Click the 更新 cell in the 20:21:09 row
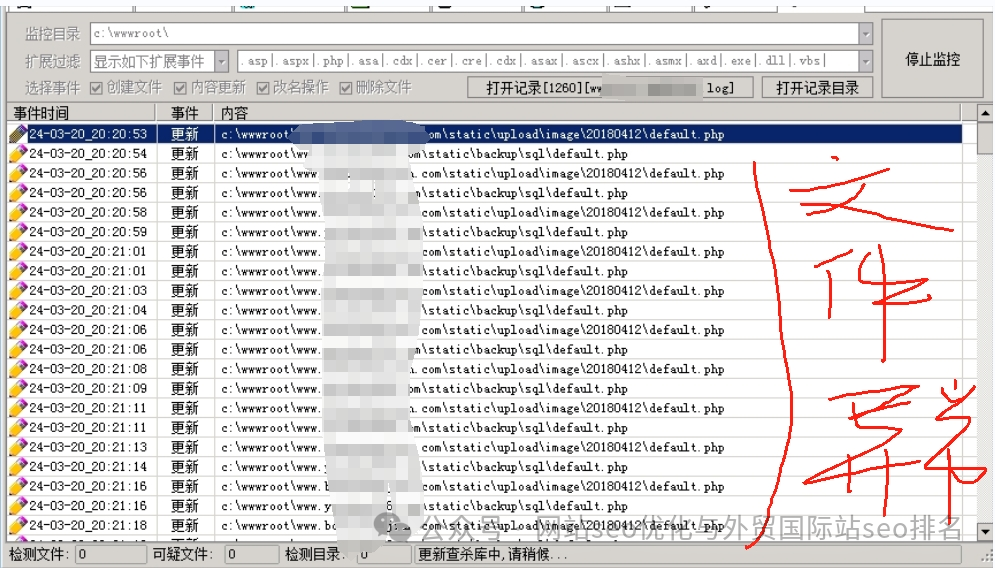Image resolution: width=995 pixels, height=568 pixels. pyautogui.click(x=185, y=388)
